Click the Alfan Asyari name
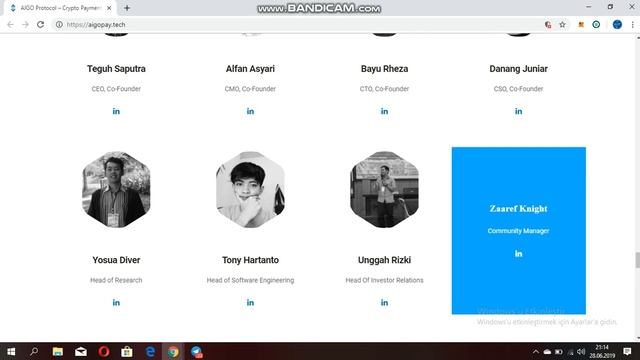 tap(250, 69)
